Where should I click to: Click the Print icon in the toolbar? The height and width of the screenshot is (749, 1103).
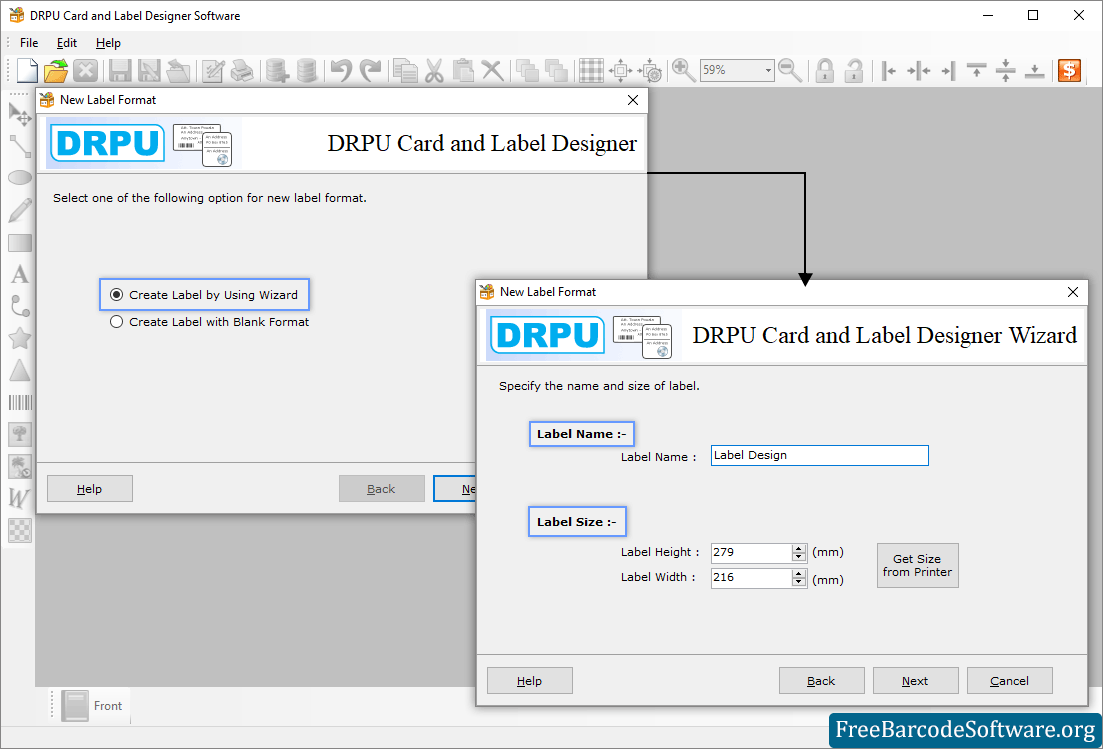[x=242, y=70]
